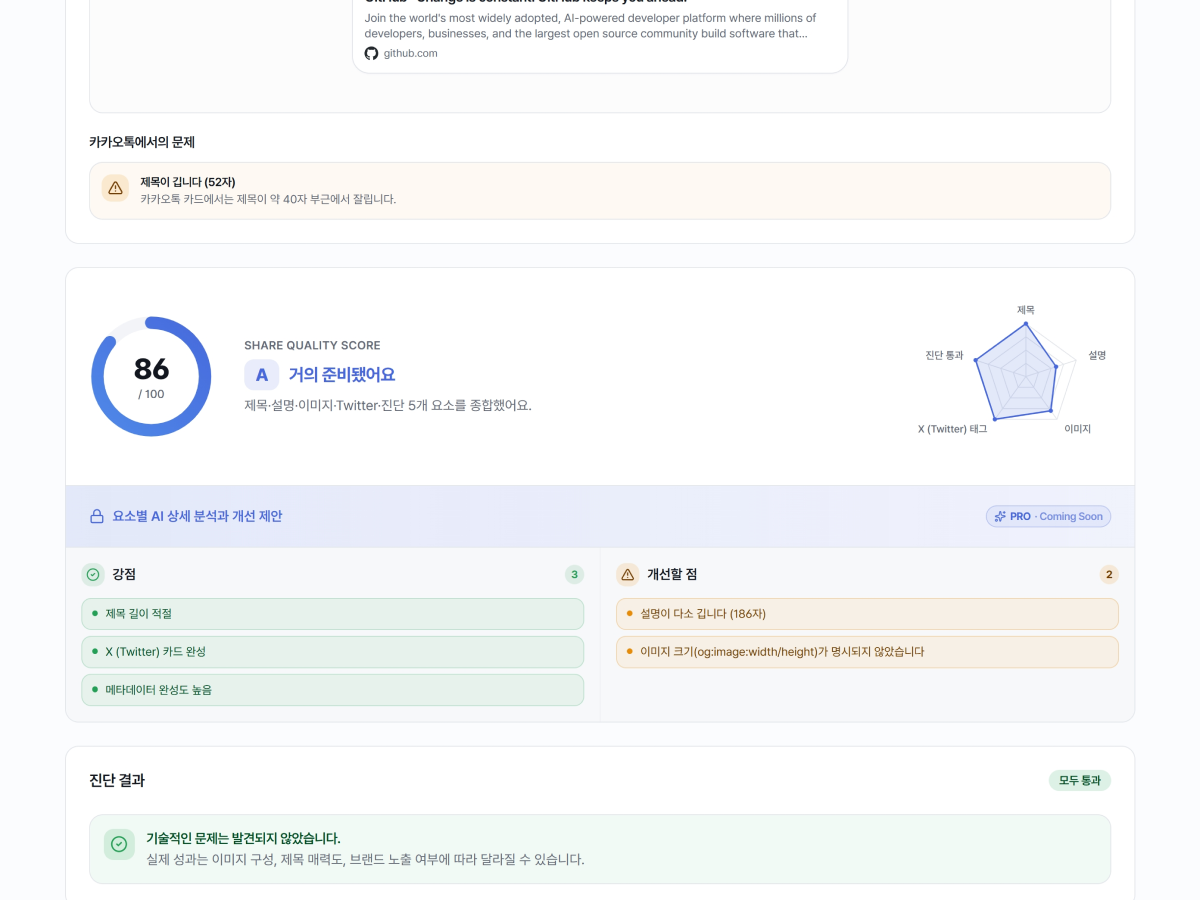This screenshot has height=900, width=1200.
Task: Click the lock icon beside AI analysis heading
Action: tap(97, 517)
